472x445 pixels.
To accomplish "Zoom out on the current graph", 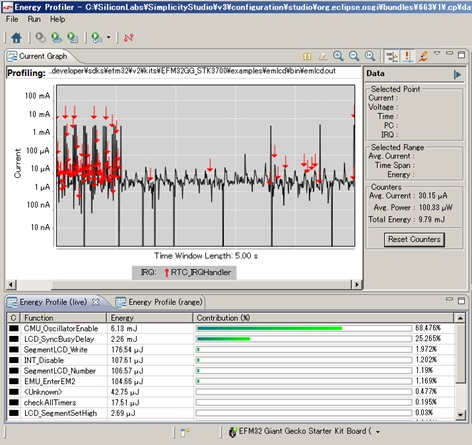I will coord(354,56).
